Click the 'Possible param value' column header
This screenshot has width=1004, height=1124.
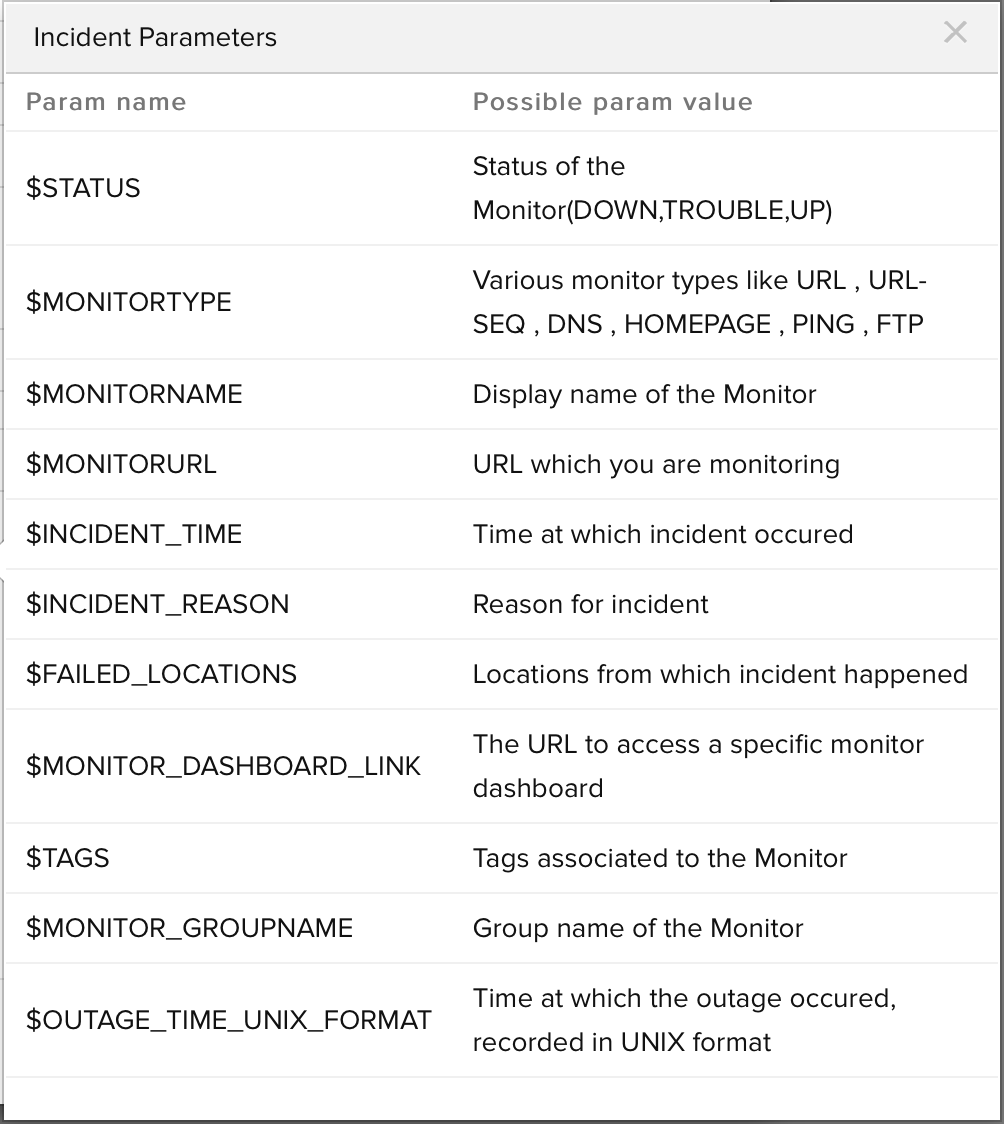point(612,102)
